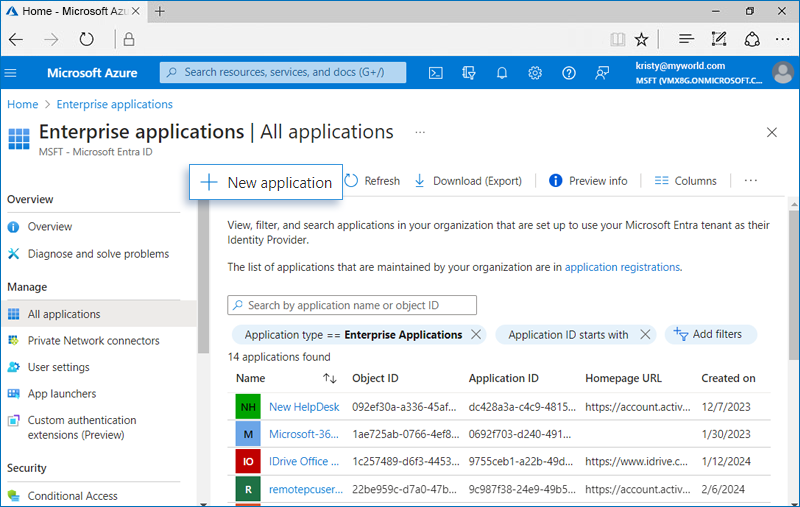The image size is (800, 507).
Task: Open the Columns chooser
Action: (x=685, y=181)
